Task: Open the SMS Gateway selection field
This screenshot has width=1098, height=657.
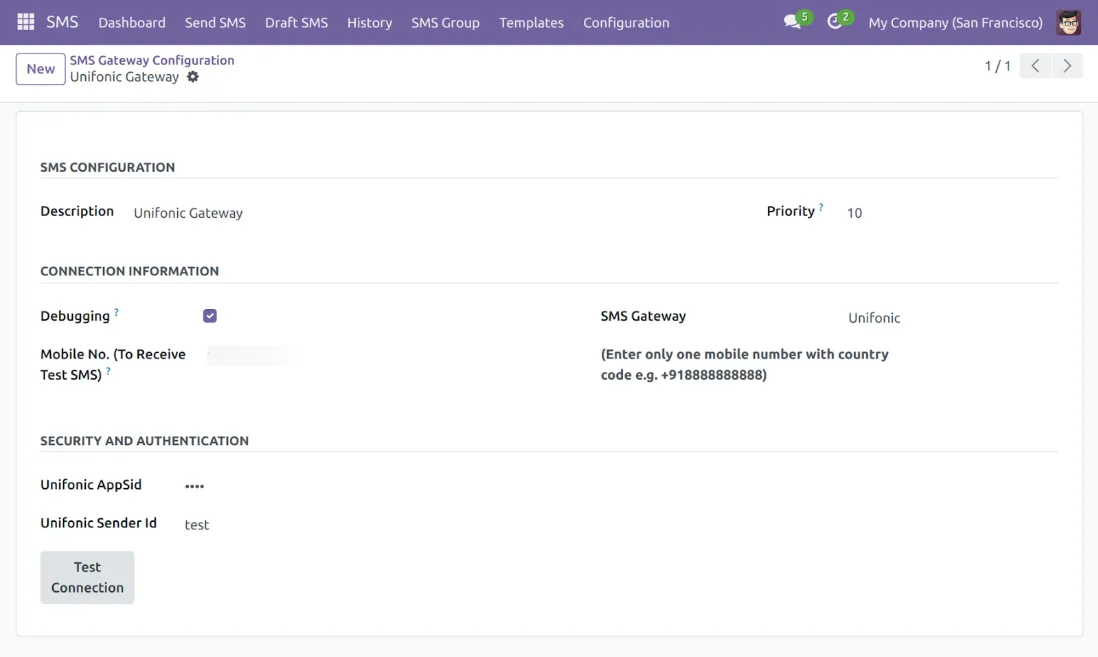Action: pyautogui.click(x=950, y=318)
